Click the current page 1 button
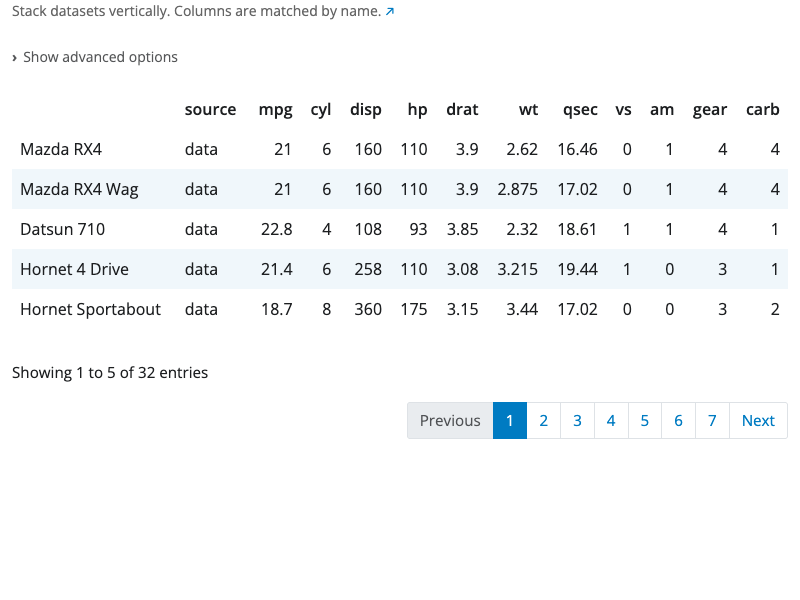 [510, 420]
